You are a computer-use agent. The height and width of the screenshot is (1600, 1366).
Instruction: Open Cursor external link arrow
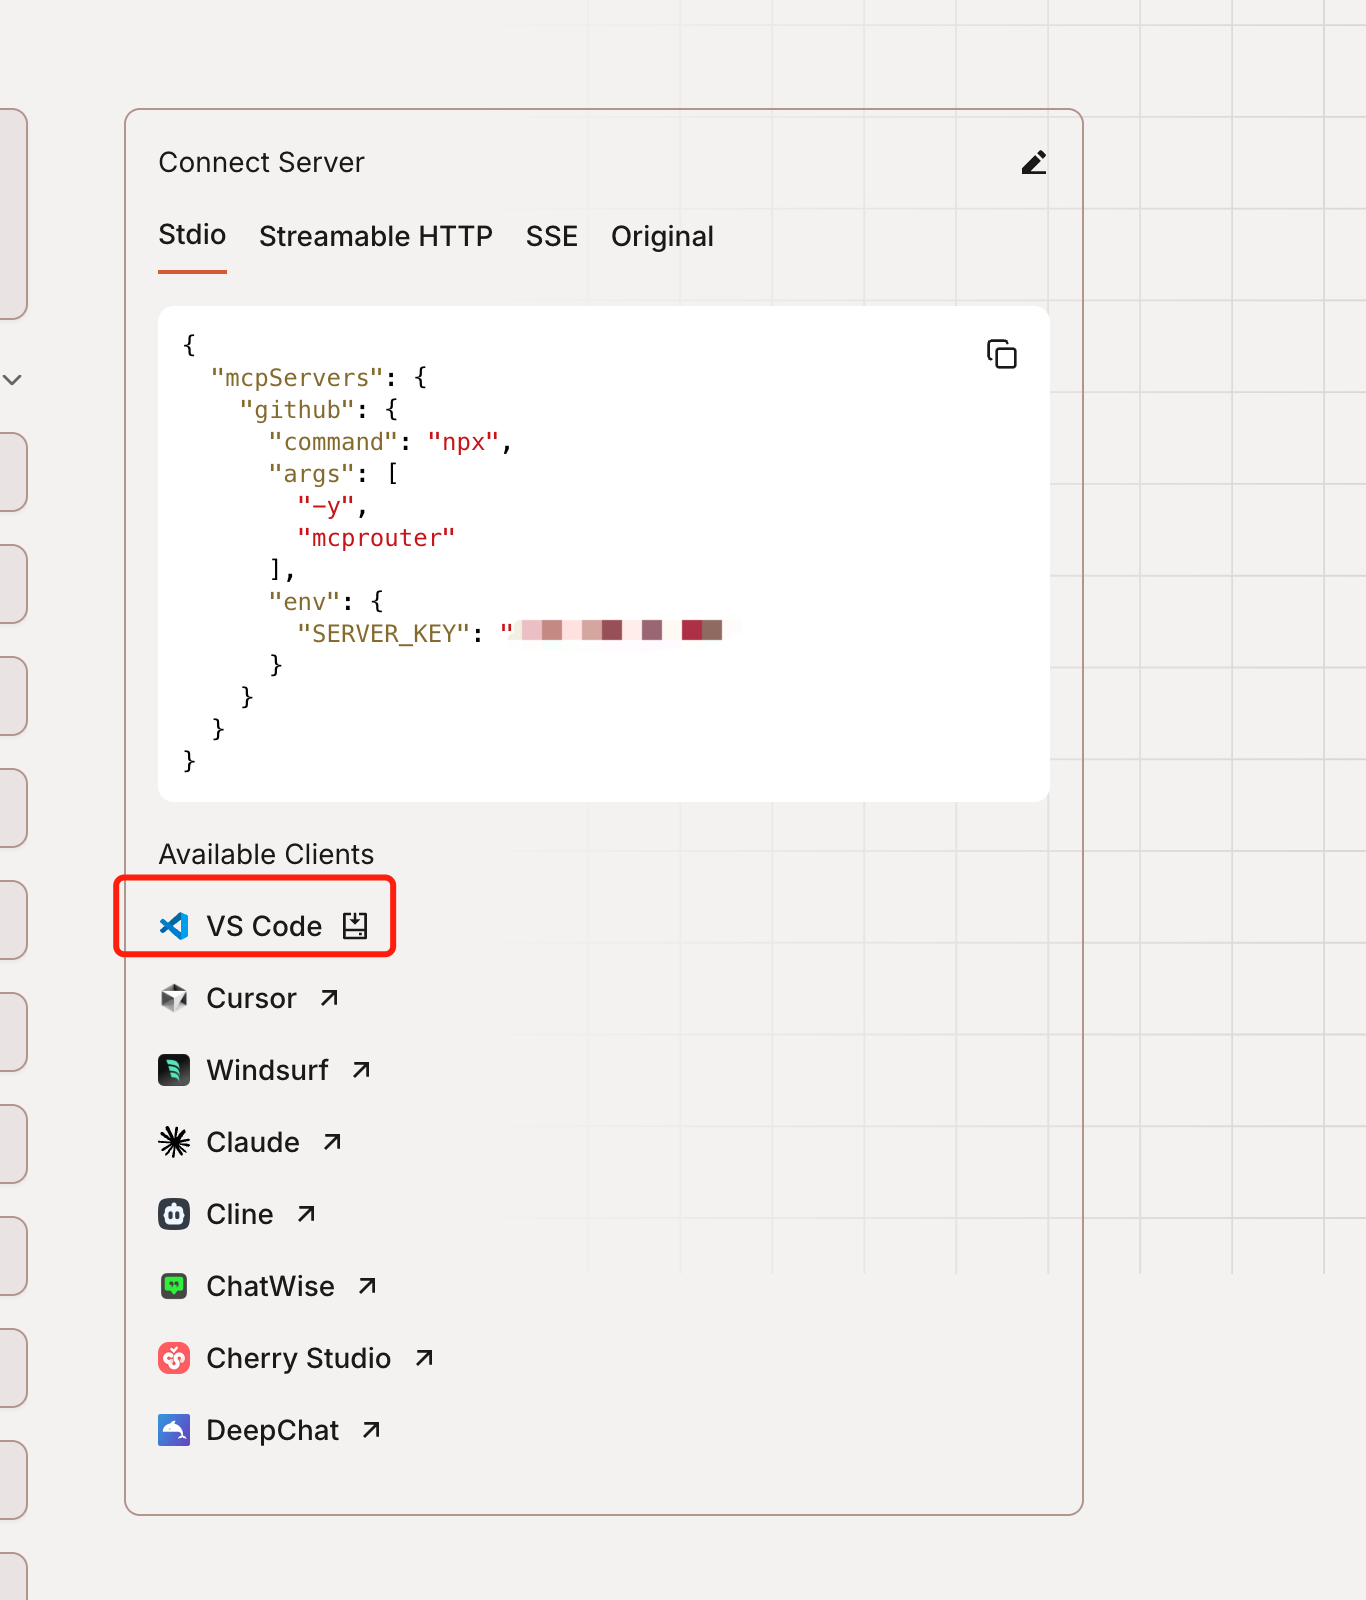(329, 998)
